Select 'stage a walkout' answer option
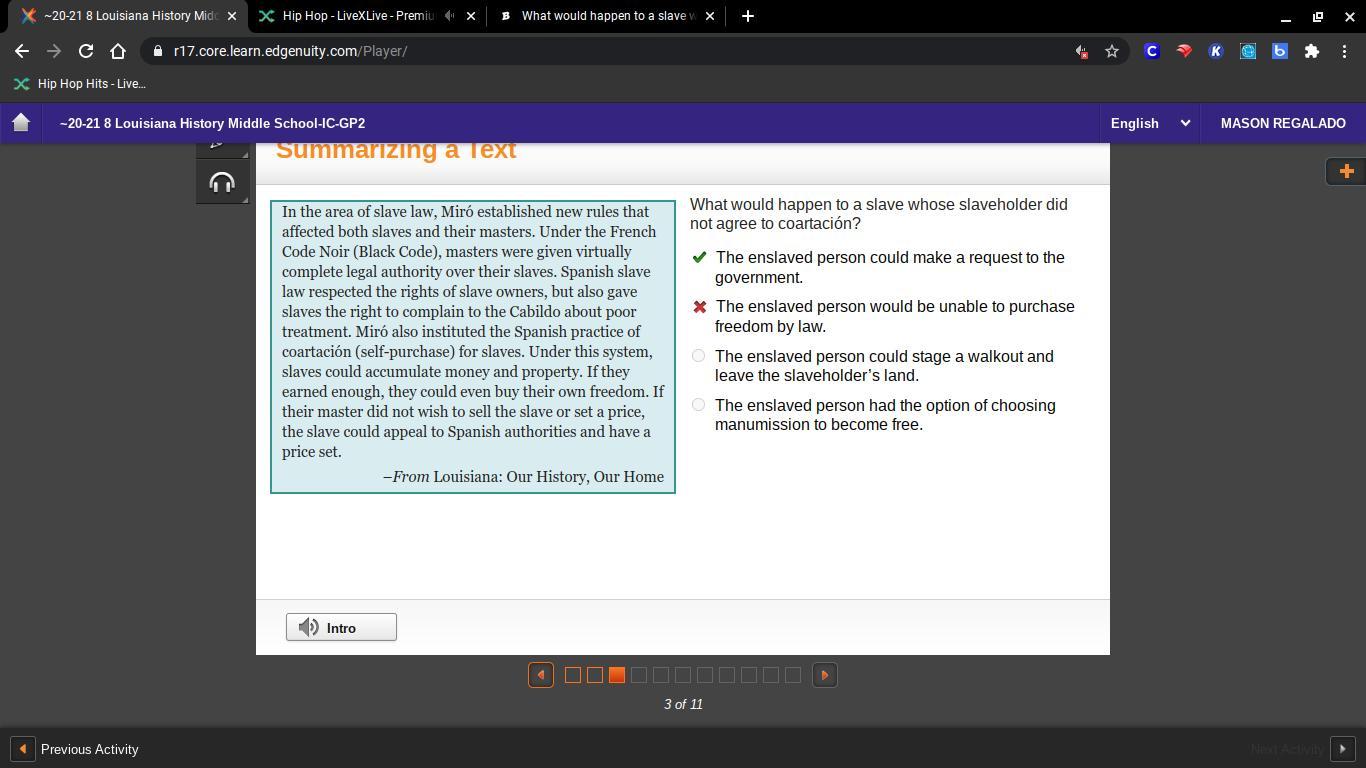1366x768 pixels. click(698, 356)
